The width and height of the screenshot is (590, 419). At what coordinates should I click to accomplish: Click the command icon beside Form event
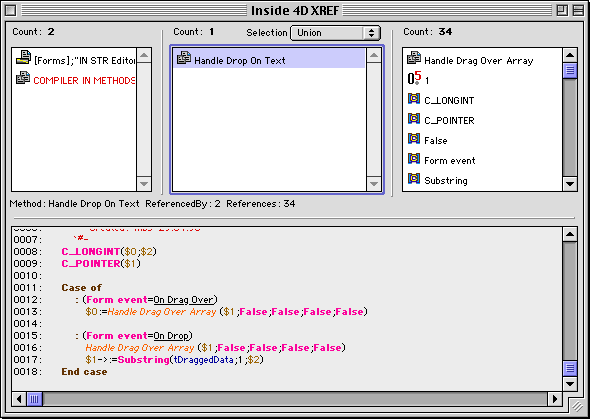[414, 158]
